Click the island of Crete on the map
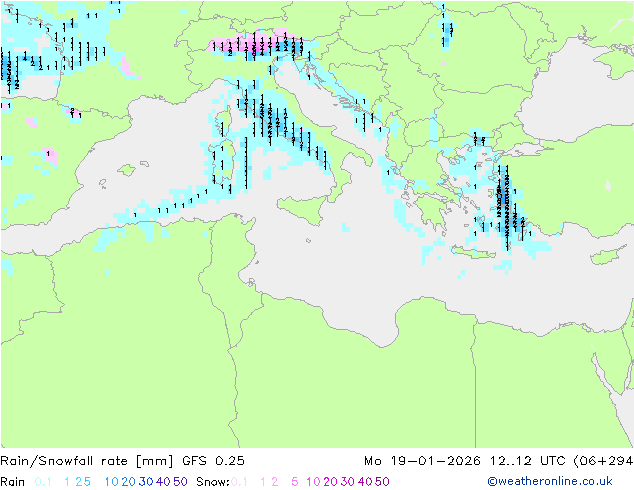The width and height of the screenshot is (634, 490). tap(473, 252)
